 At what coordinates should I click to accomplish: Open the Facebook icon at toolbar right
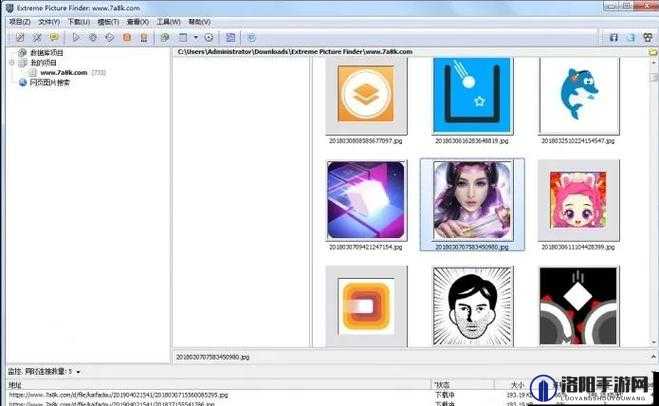pos(614,37)
